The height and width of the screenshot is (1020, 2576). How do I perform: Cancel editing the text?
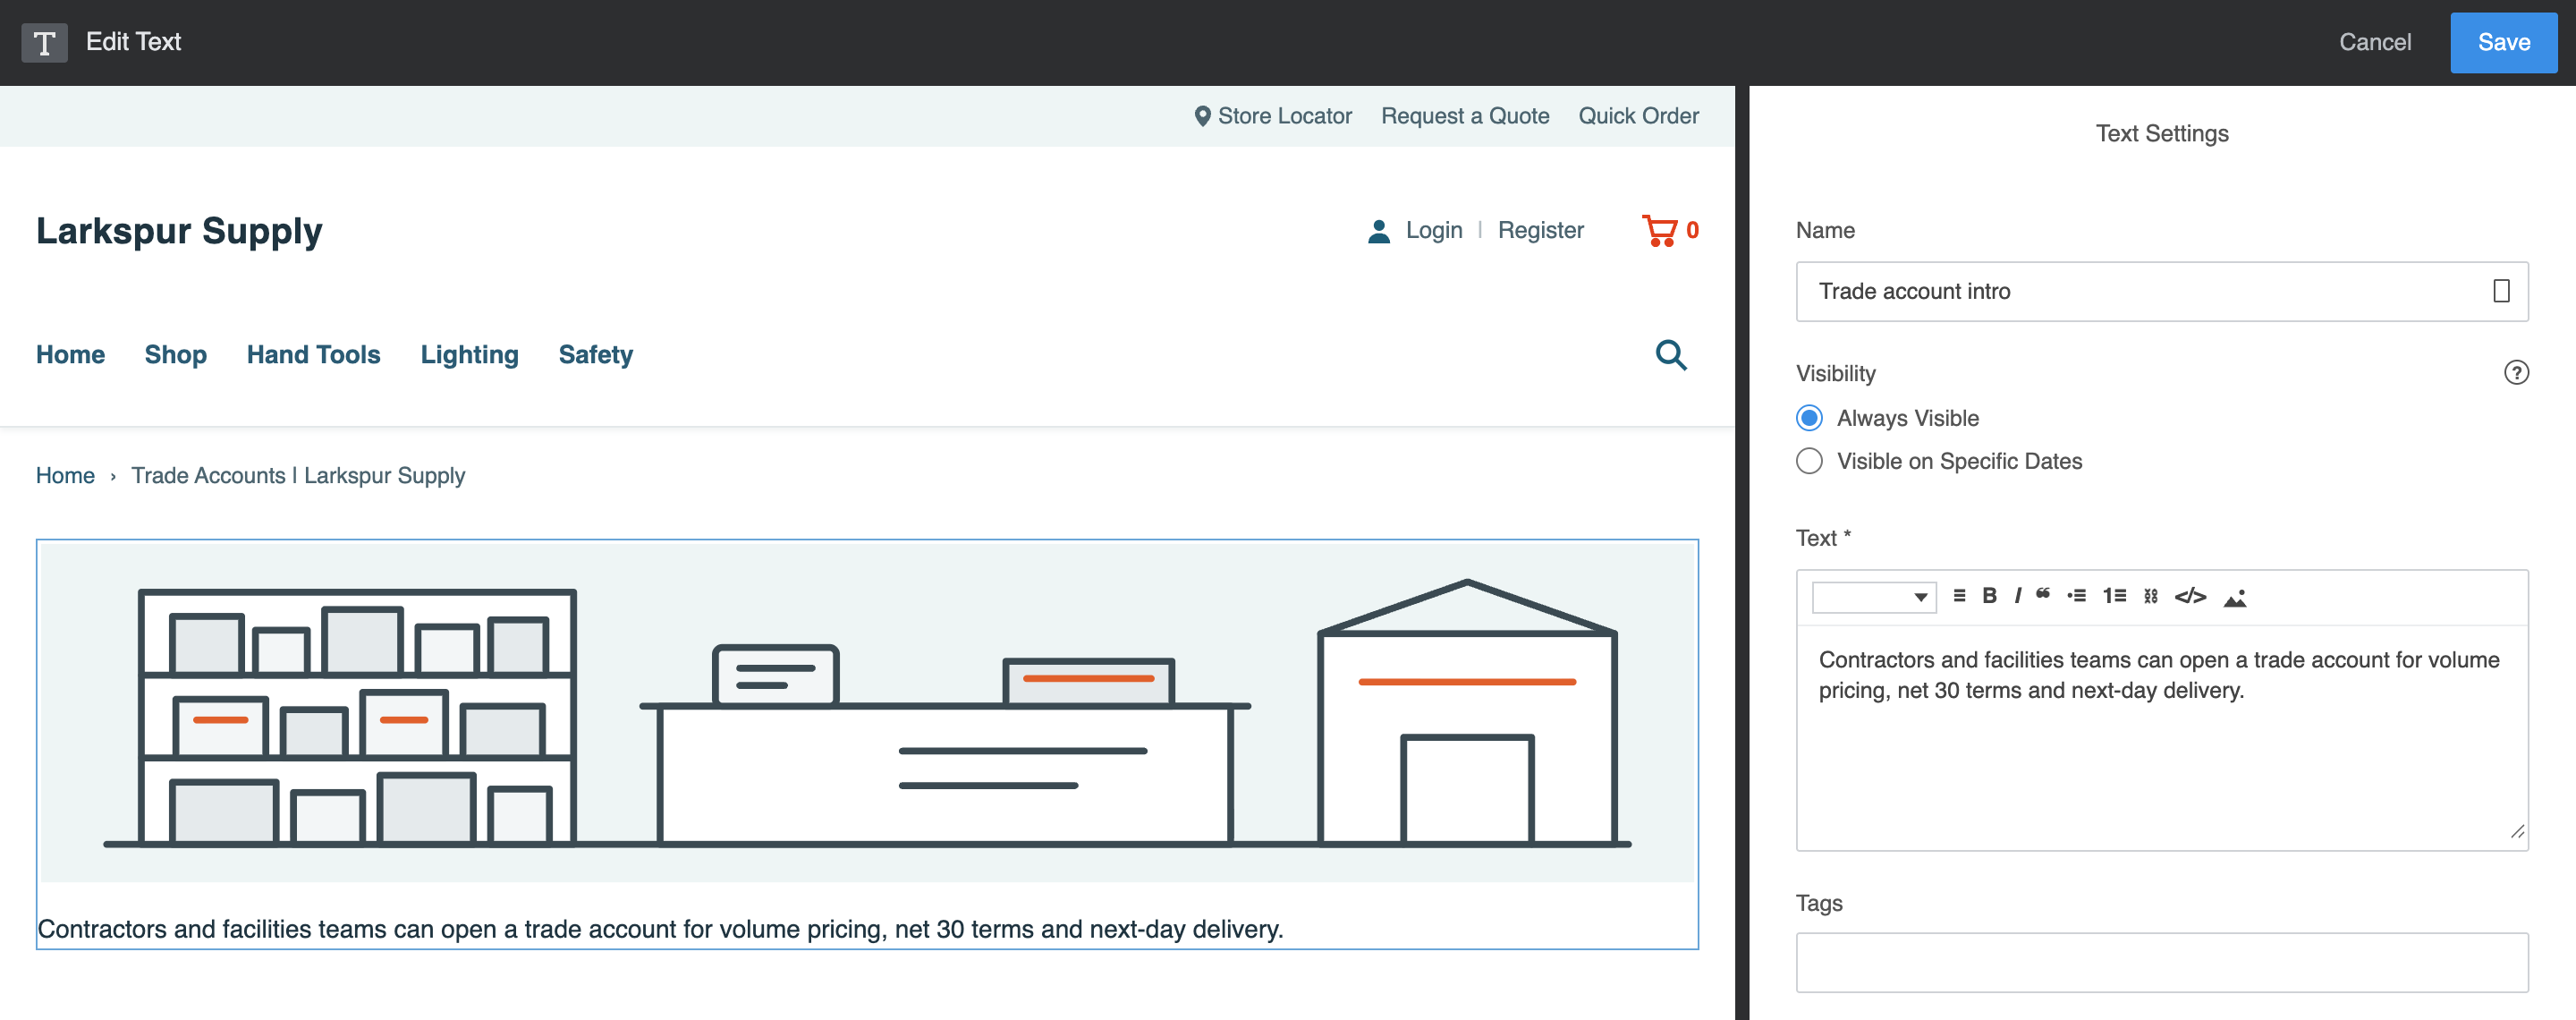point(2374,42)
